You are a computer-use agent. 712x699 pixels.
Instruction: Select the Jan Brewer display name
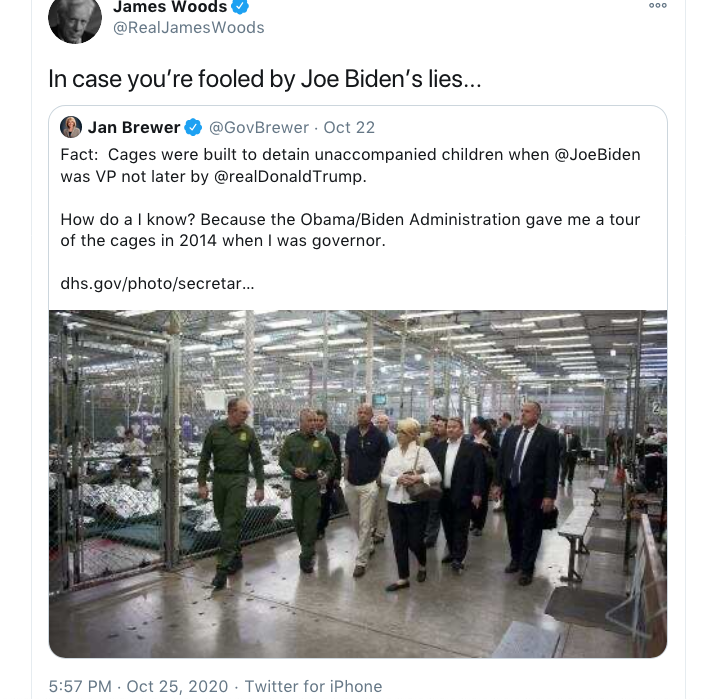click(x=134, y=127)
